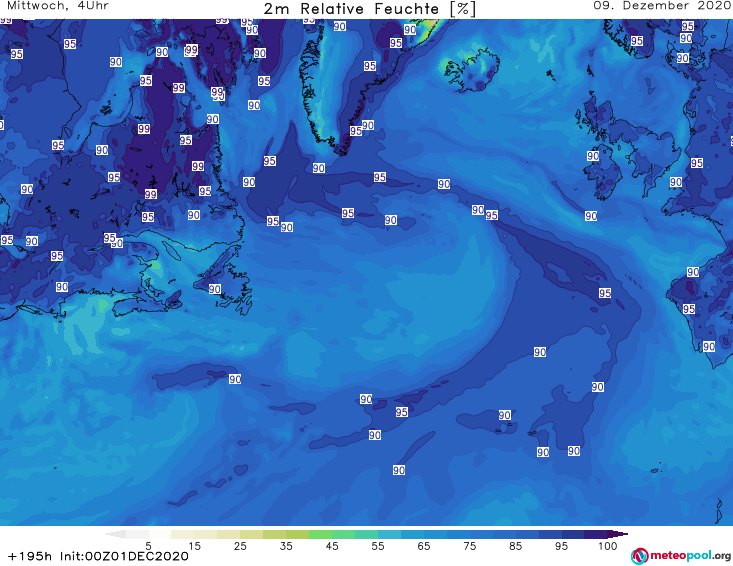The width and height of the screenshot is (733, 566).
Task: Click the meteopool swirl logo icon
Action: (x=640, y=556)
